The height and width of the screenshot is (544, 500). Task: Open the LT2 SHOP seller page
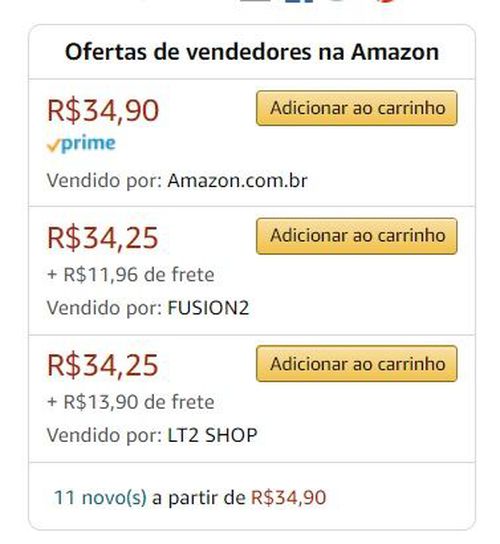(x=212, y=435)
